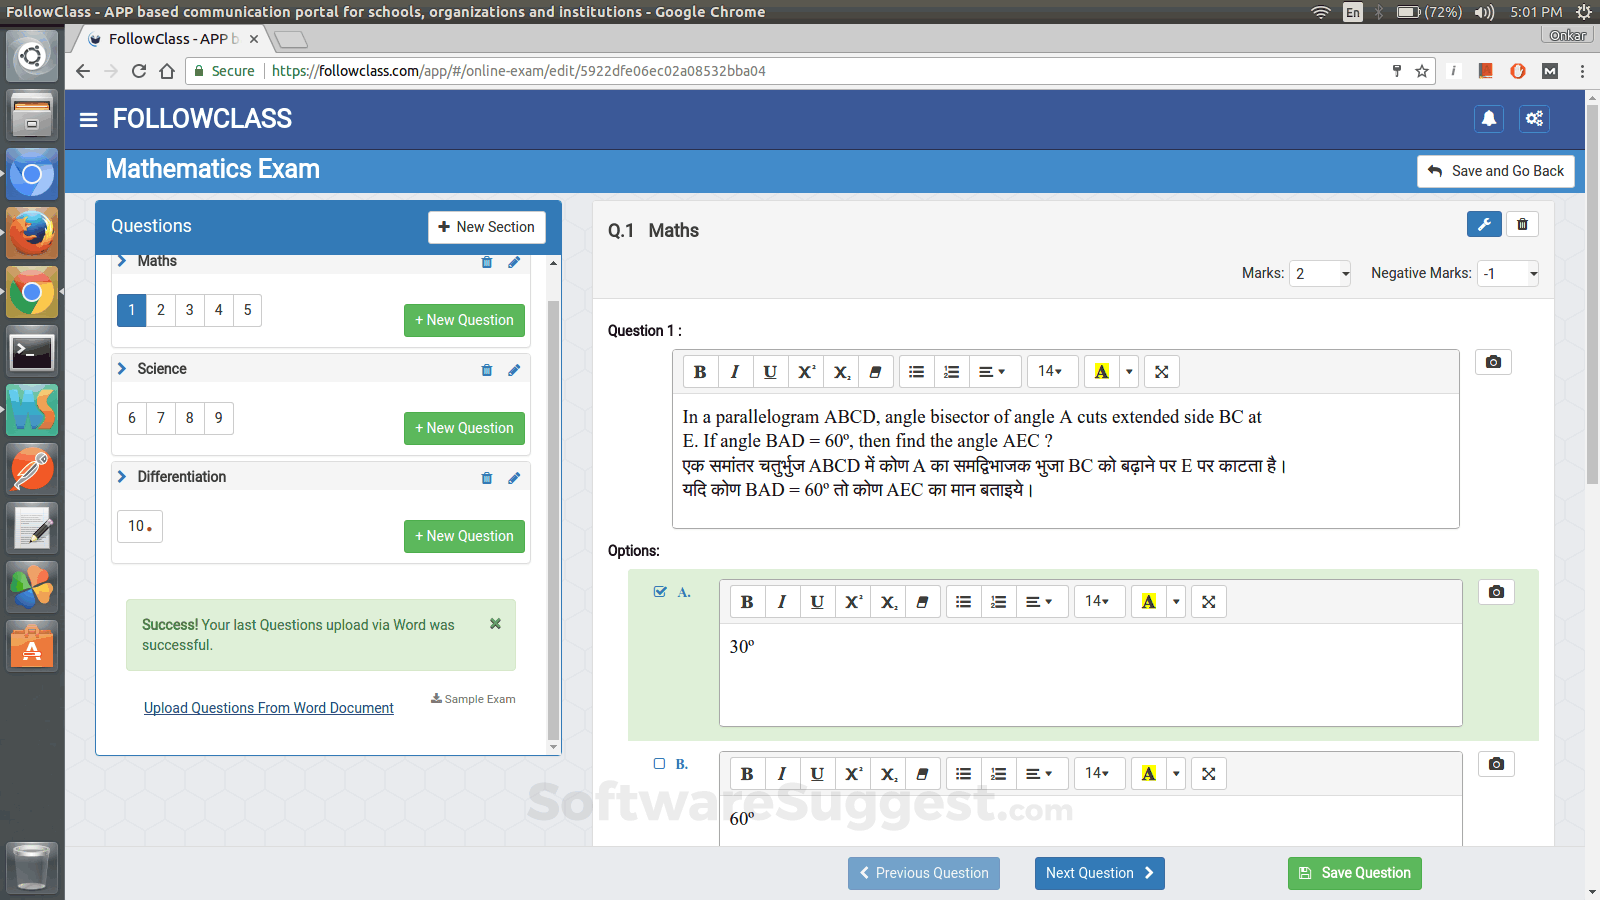Add an image to Question 1 via camera icon
This screenshot has height=900, width=1600.
pos(1493,362)
